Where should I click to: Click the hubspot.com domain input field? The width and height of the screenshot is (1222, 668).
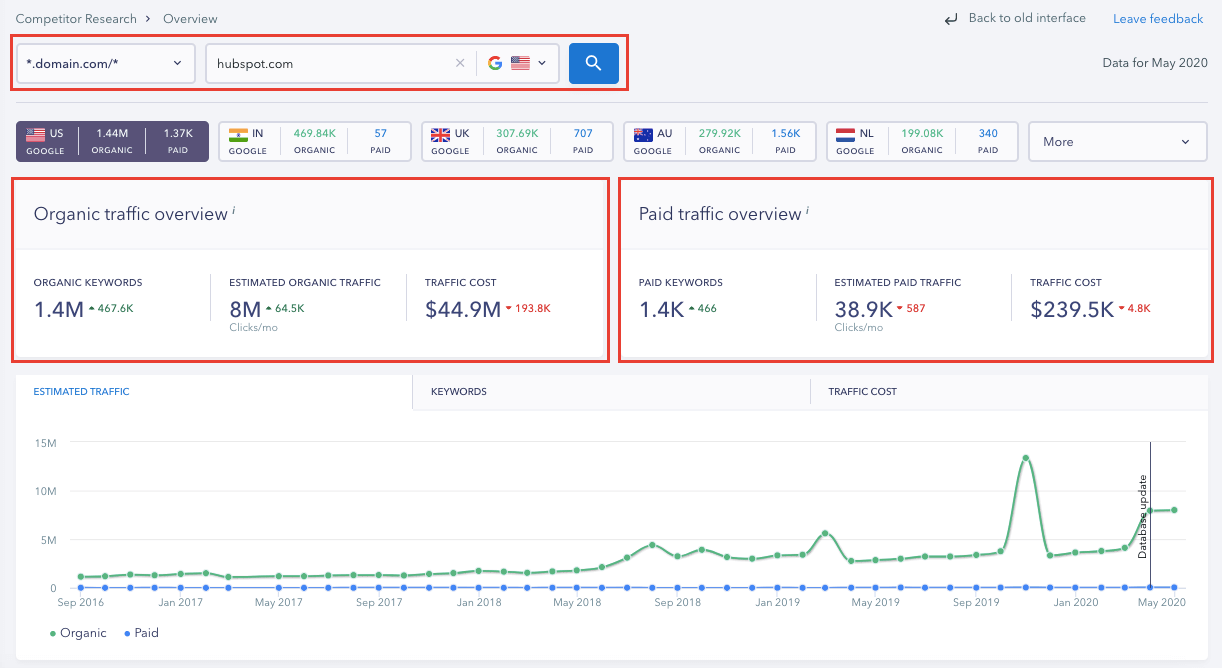coord(330,63)
